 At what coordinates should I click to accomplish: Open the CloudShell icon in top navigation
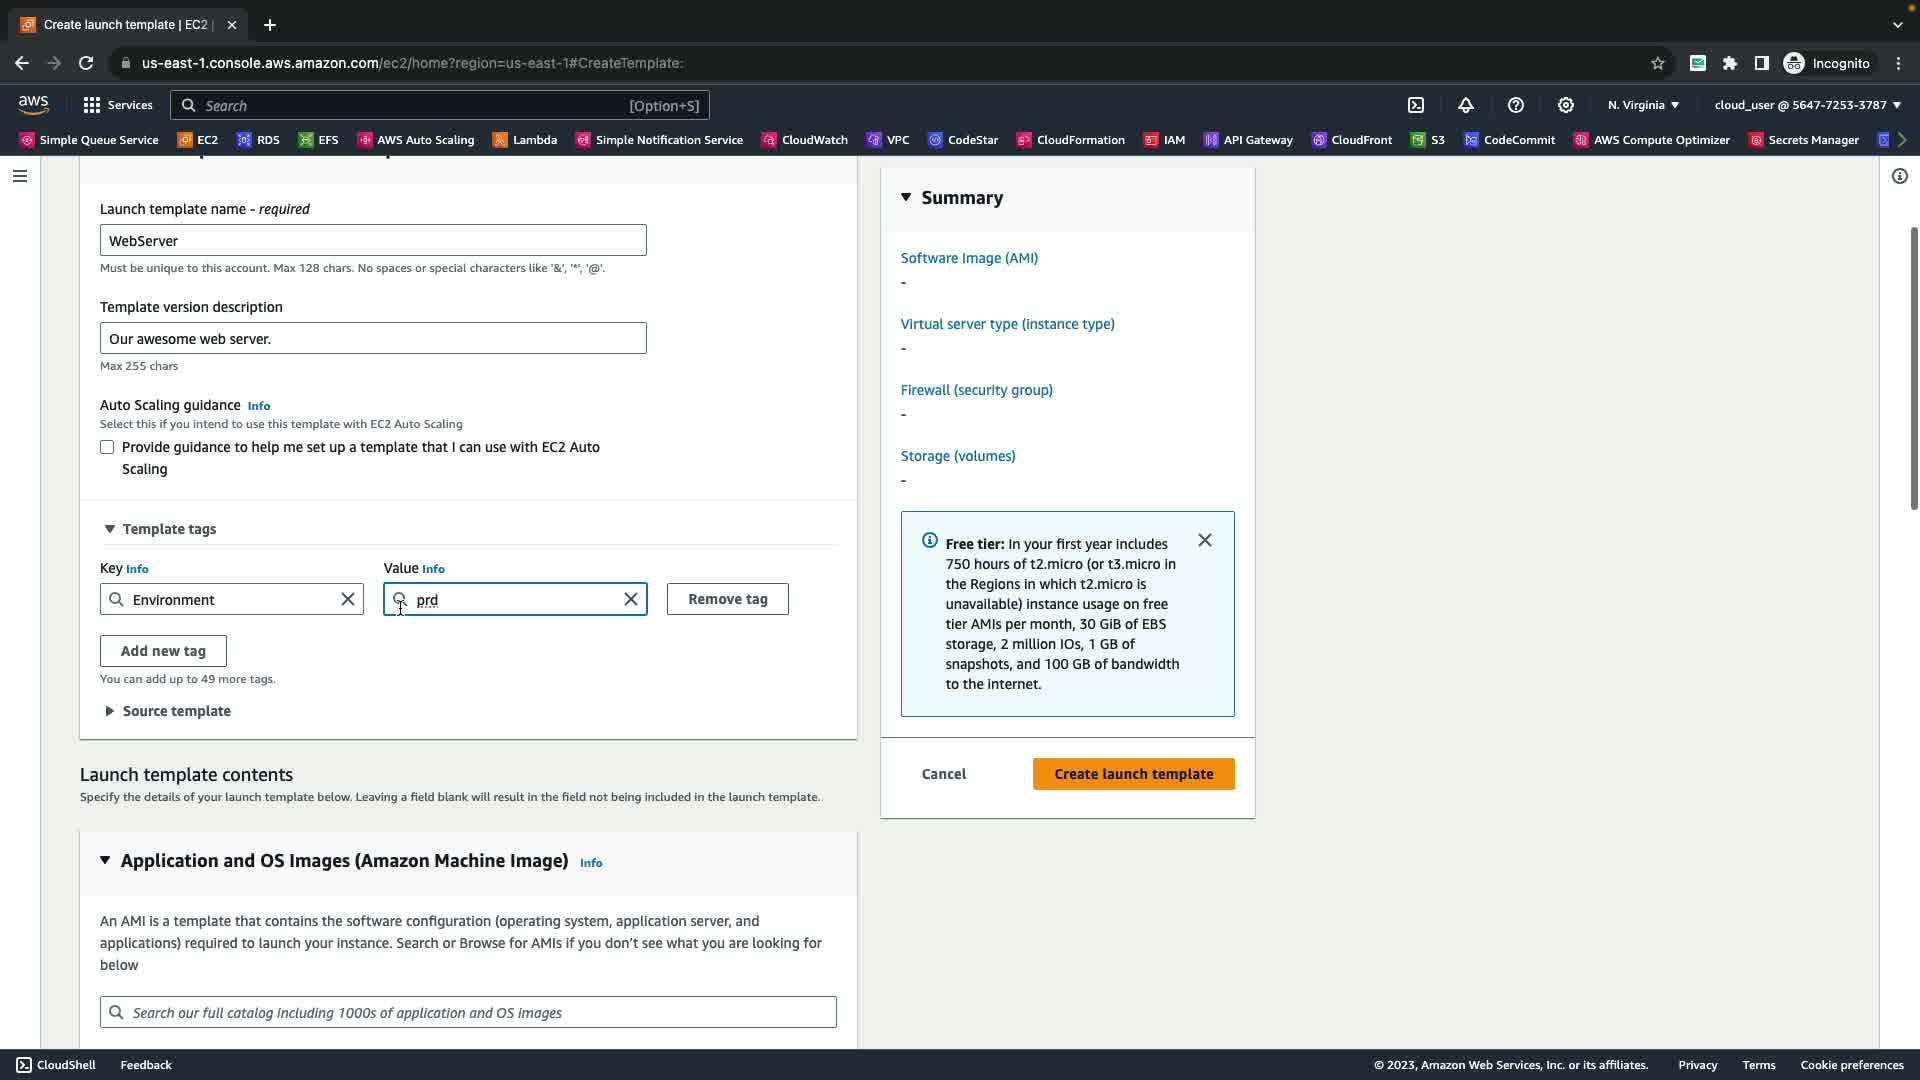(x=1416, y=105)
